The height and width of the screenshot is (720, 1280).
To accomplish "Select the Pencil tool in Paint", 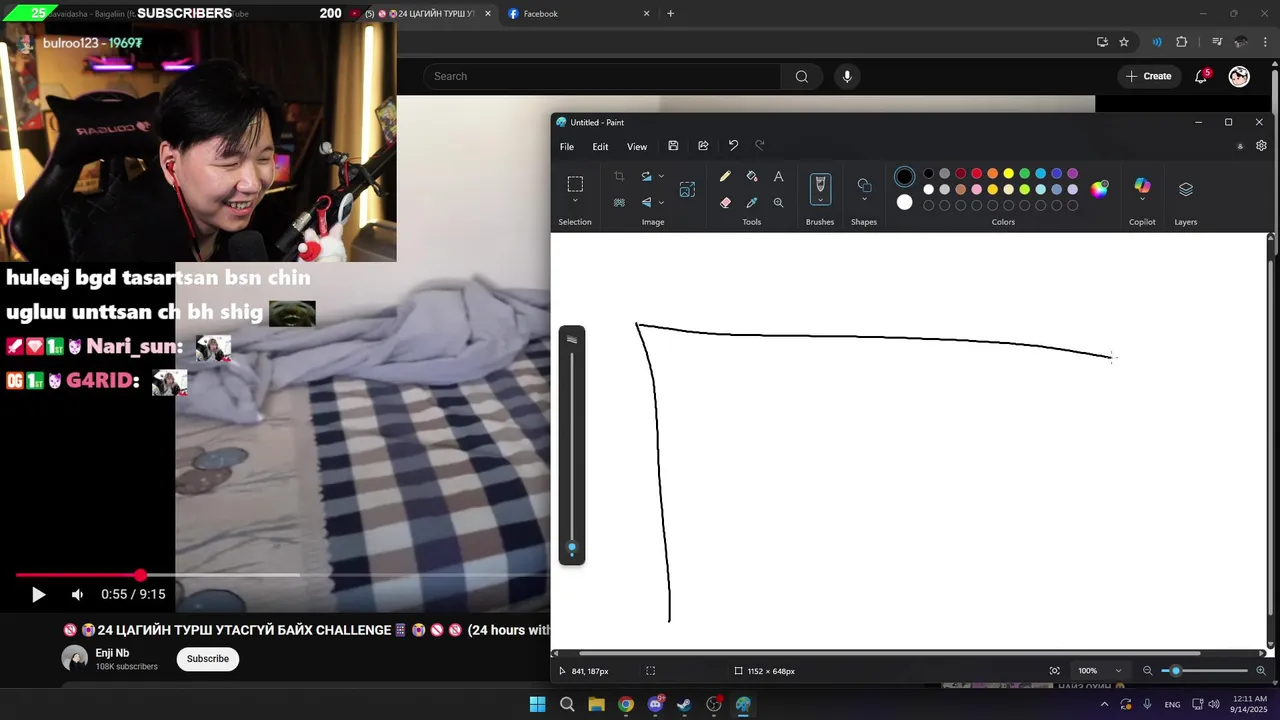I will point(725,176).
